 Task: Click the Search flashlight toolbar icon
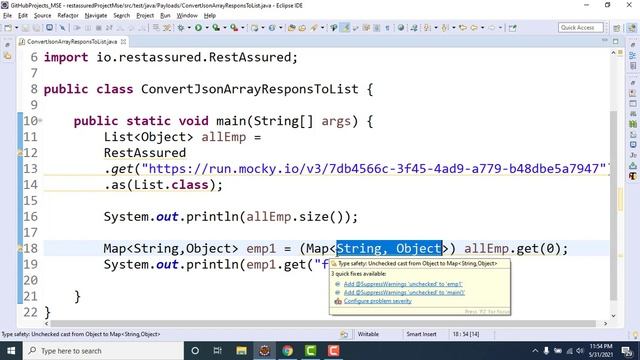point(314,28)
